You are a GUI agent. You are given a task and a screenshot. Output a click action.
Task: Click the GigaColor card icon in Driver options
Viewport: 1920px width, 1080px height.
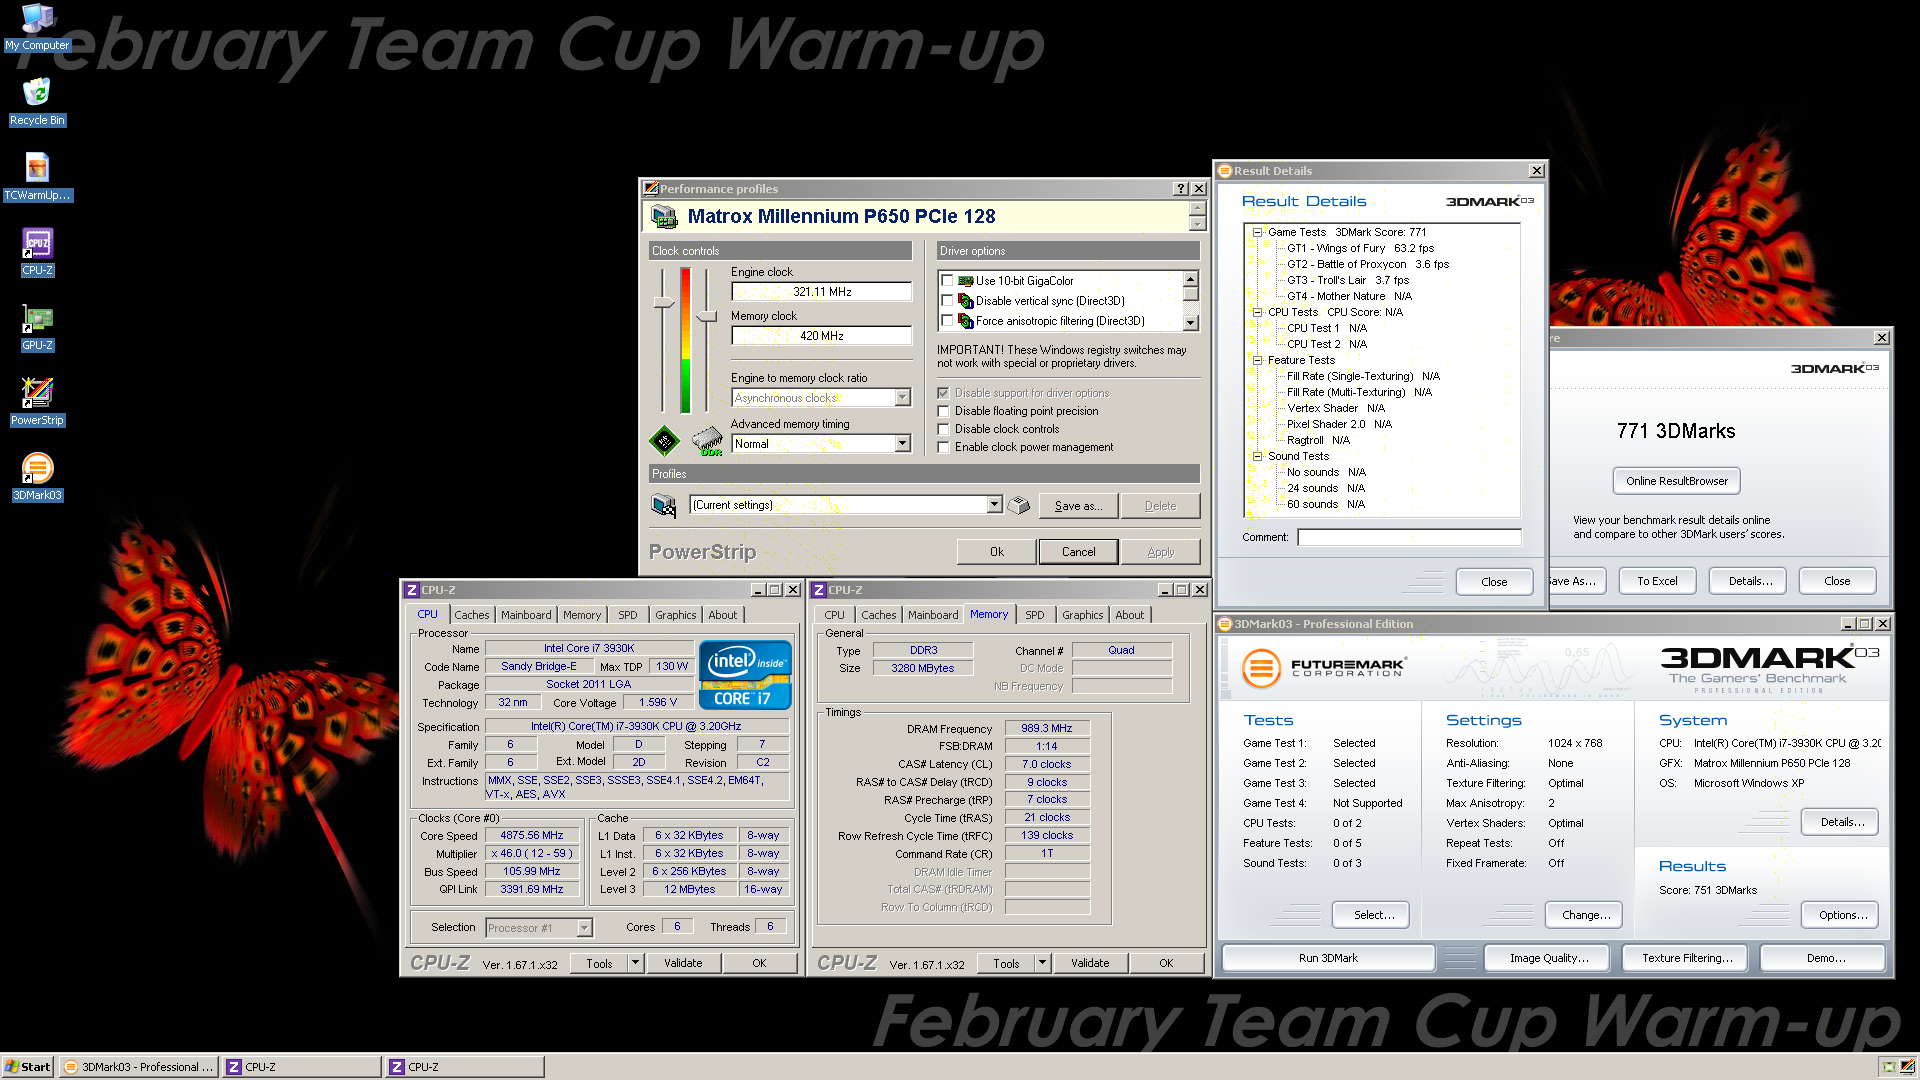click(x=966, y=281)
